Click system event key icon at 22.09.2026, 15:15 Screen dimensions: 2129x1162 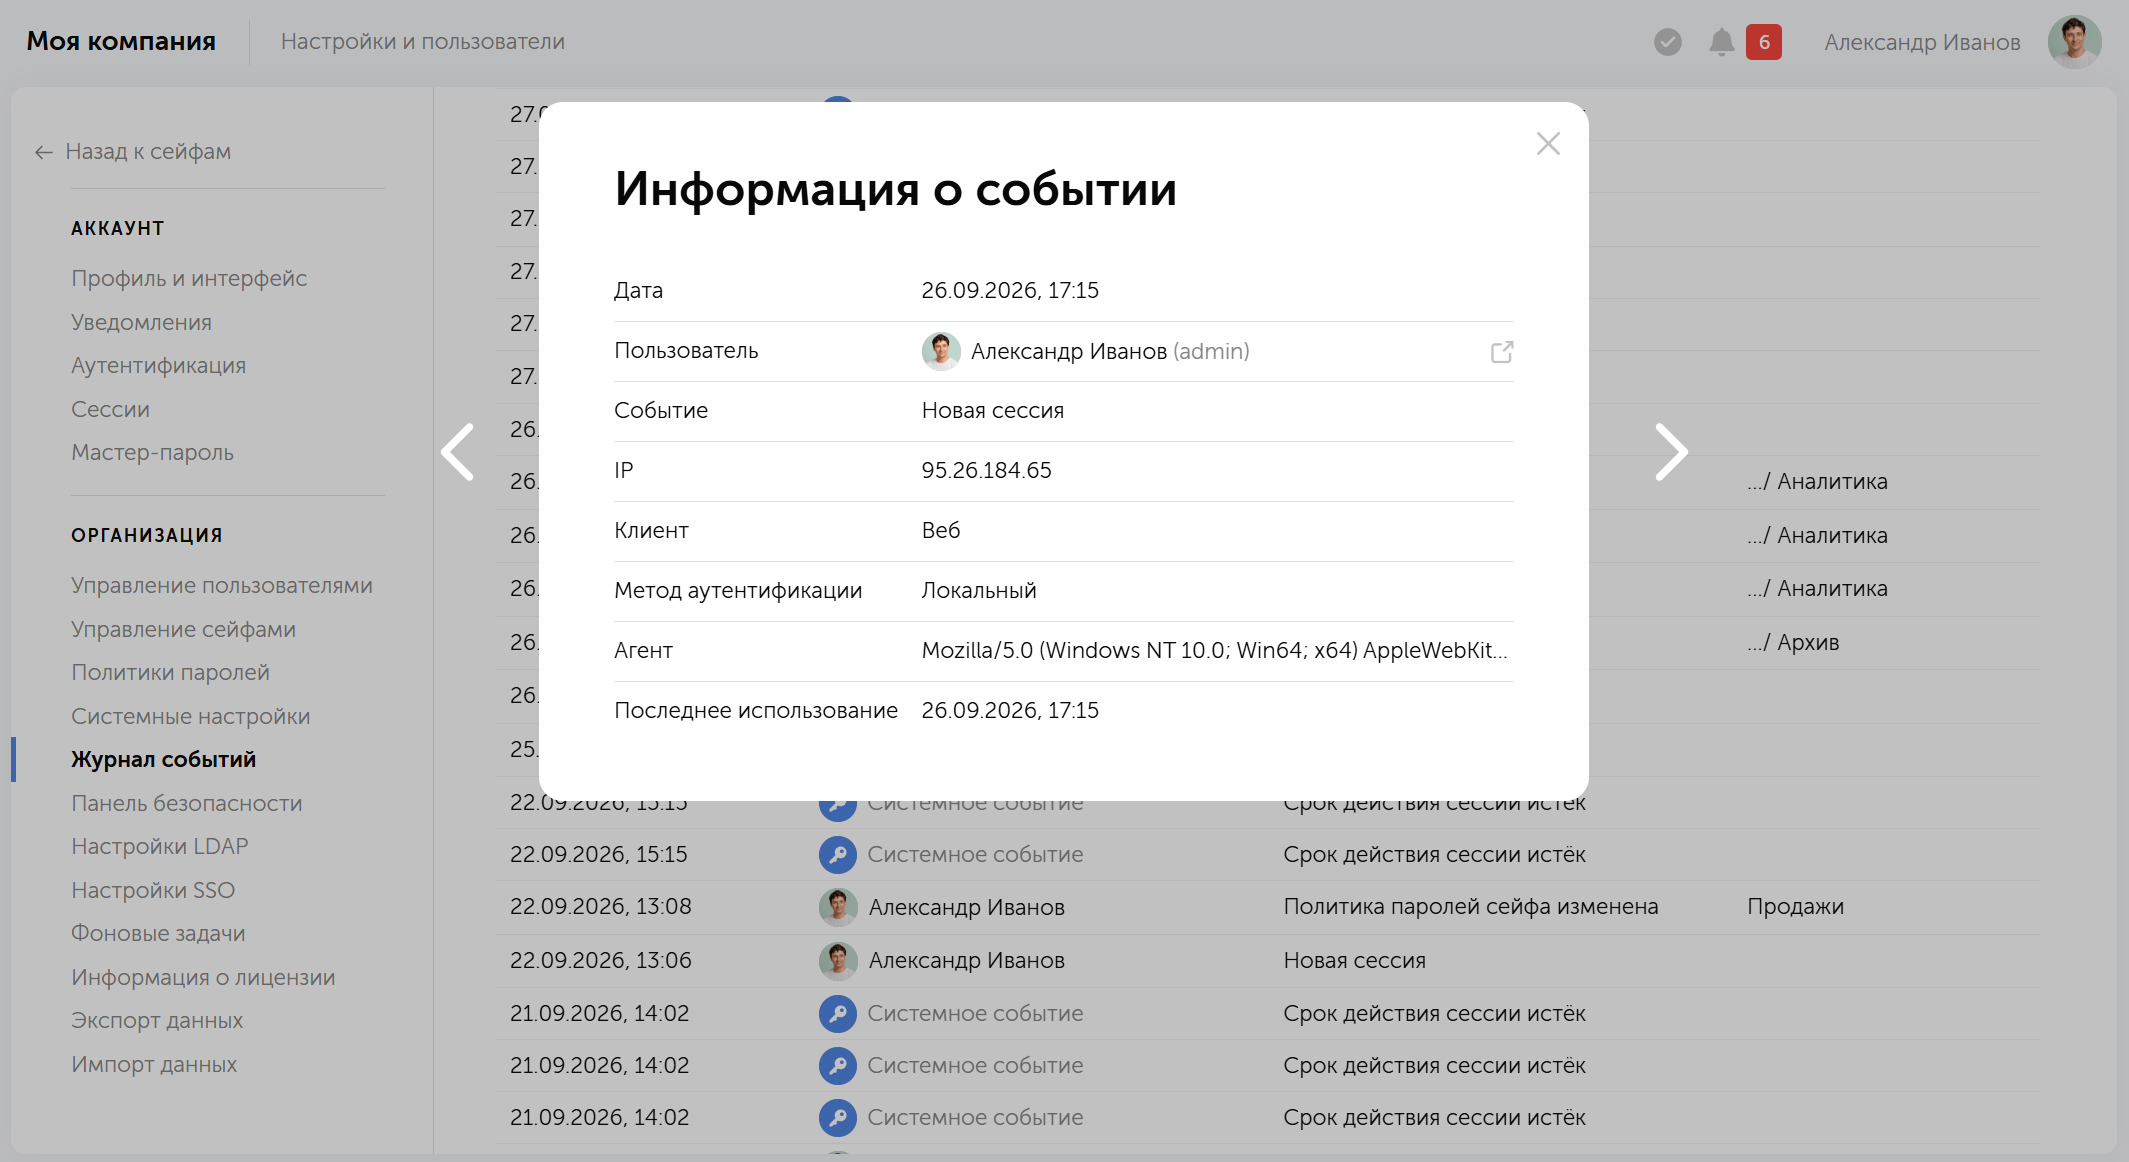pos(838,855)
